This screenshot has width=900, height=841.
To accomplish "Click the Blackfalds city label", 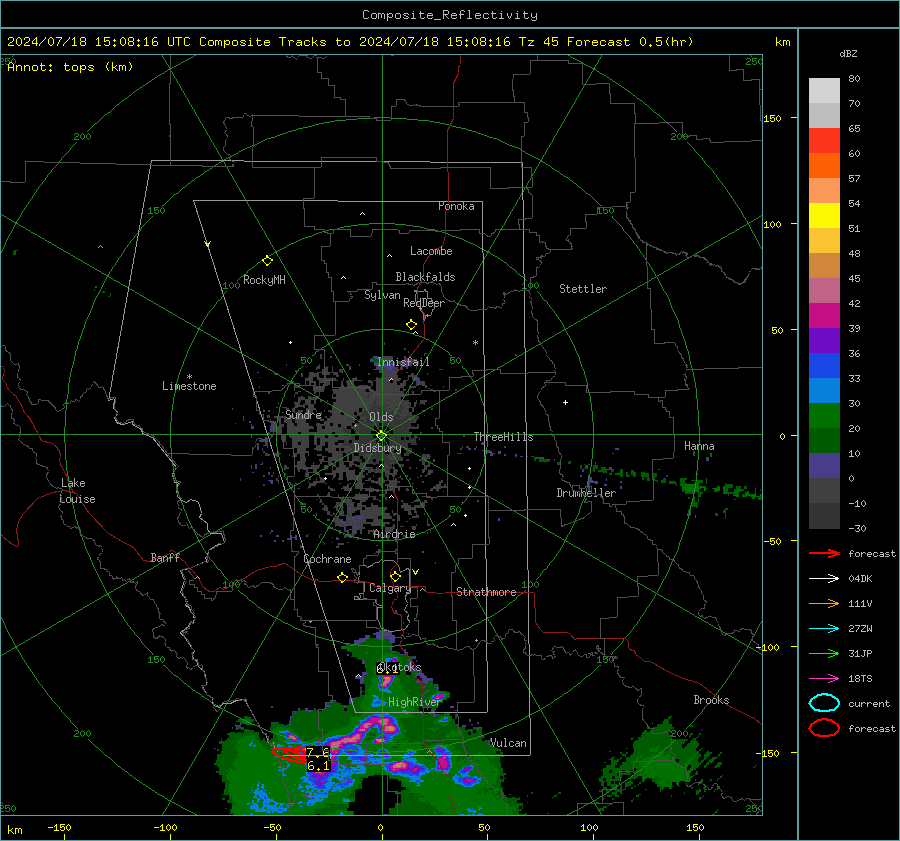I will click(425, 277).
